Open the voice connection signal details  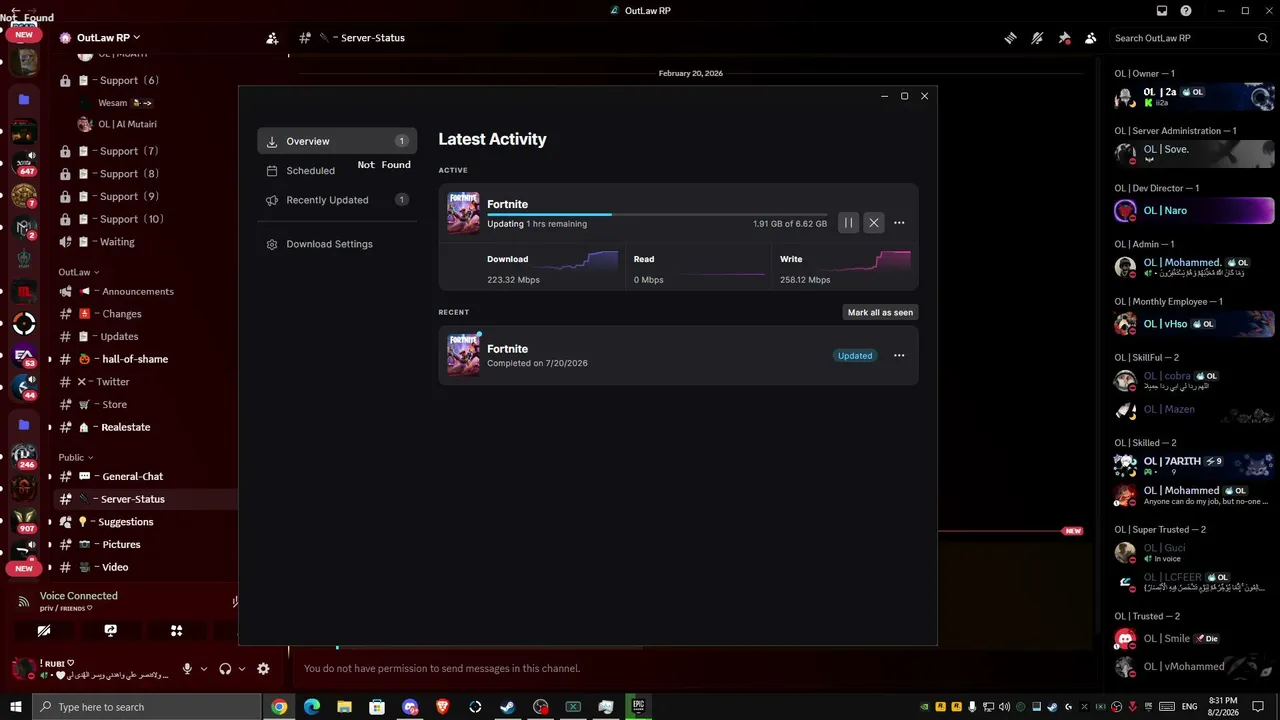(23, 601)
